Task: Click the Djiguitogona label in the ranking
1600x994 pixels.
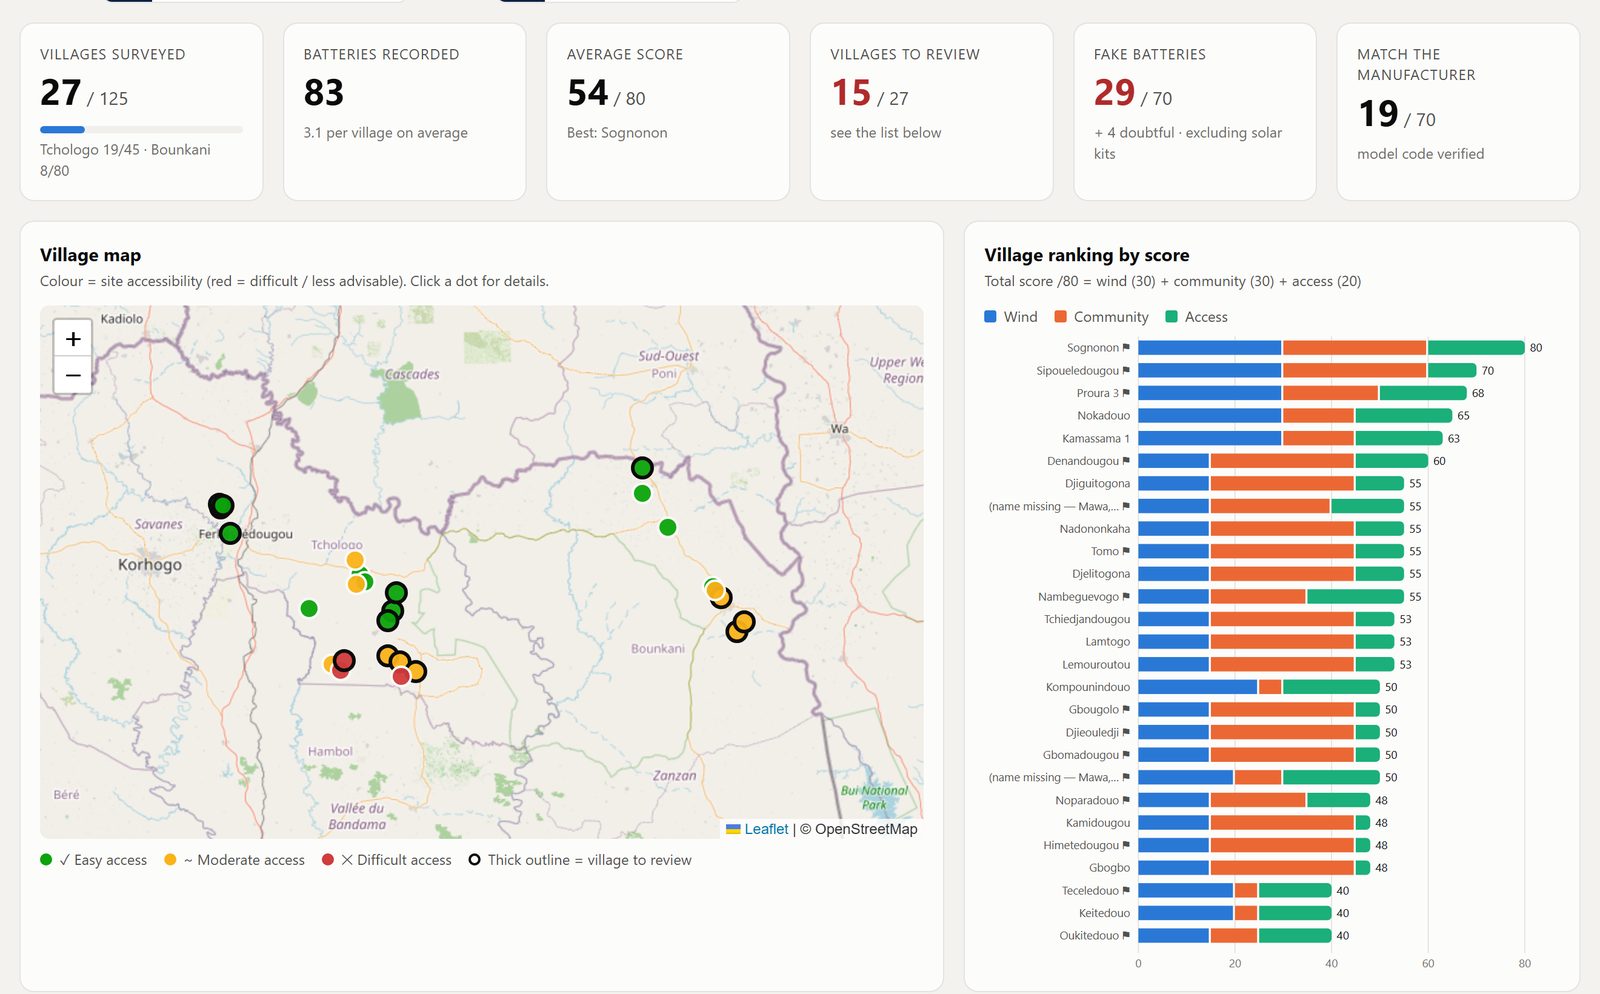Action: (1097, 484)
